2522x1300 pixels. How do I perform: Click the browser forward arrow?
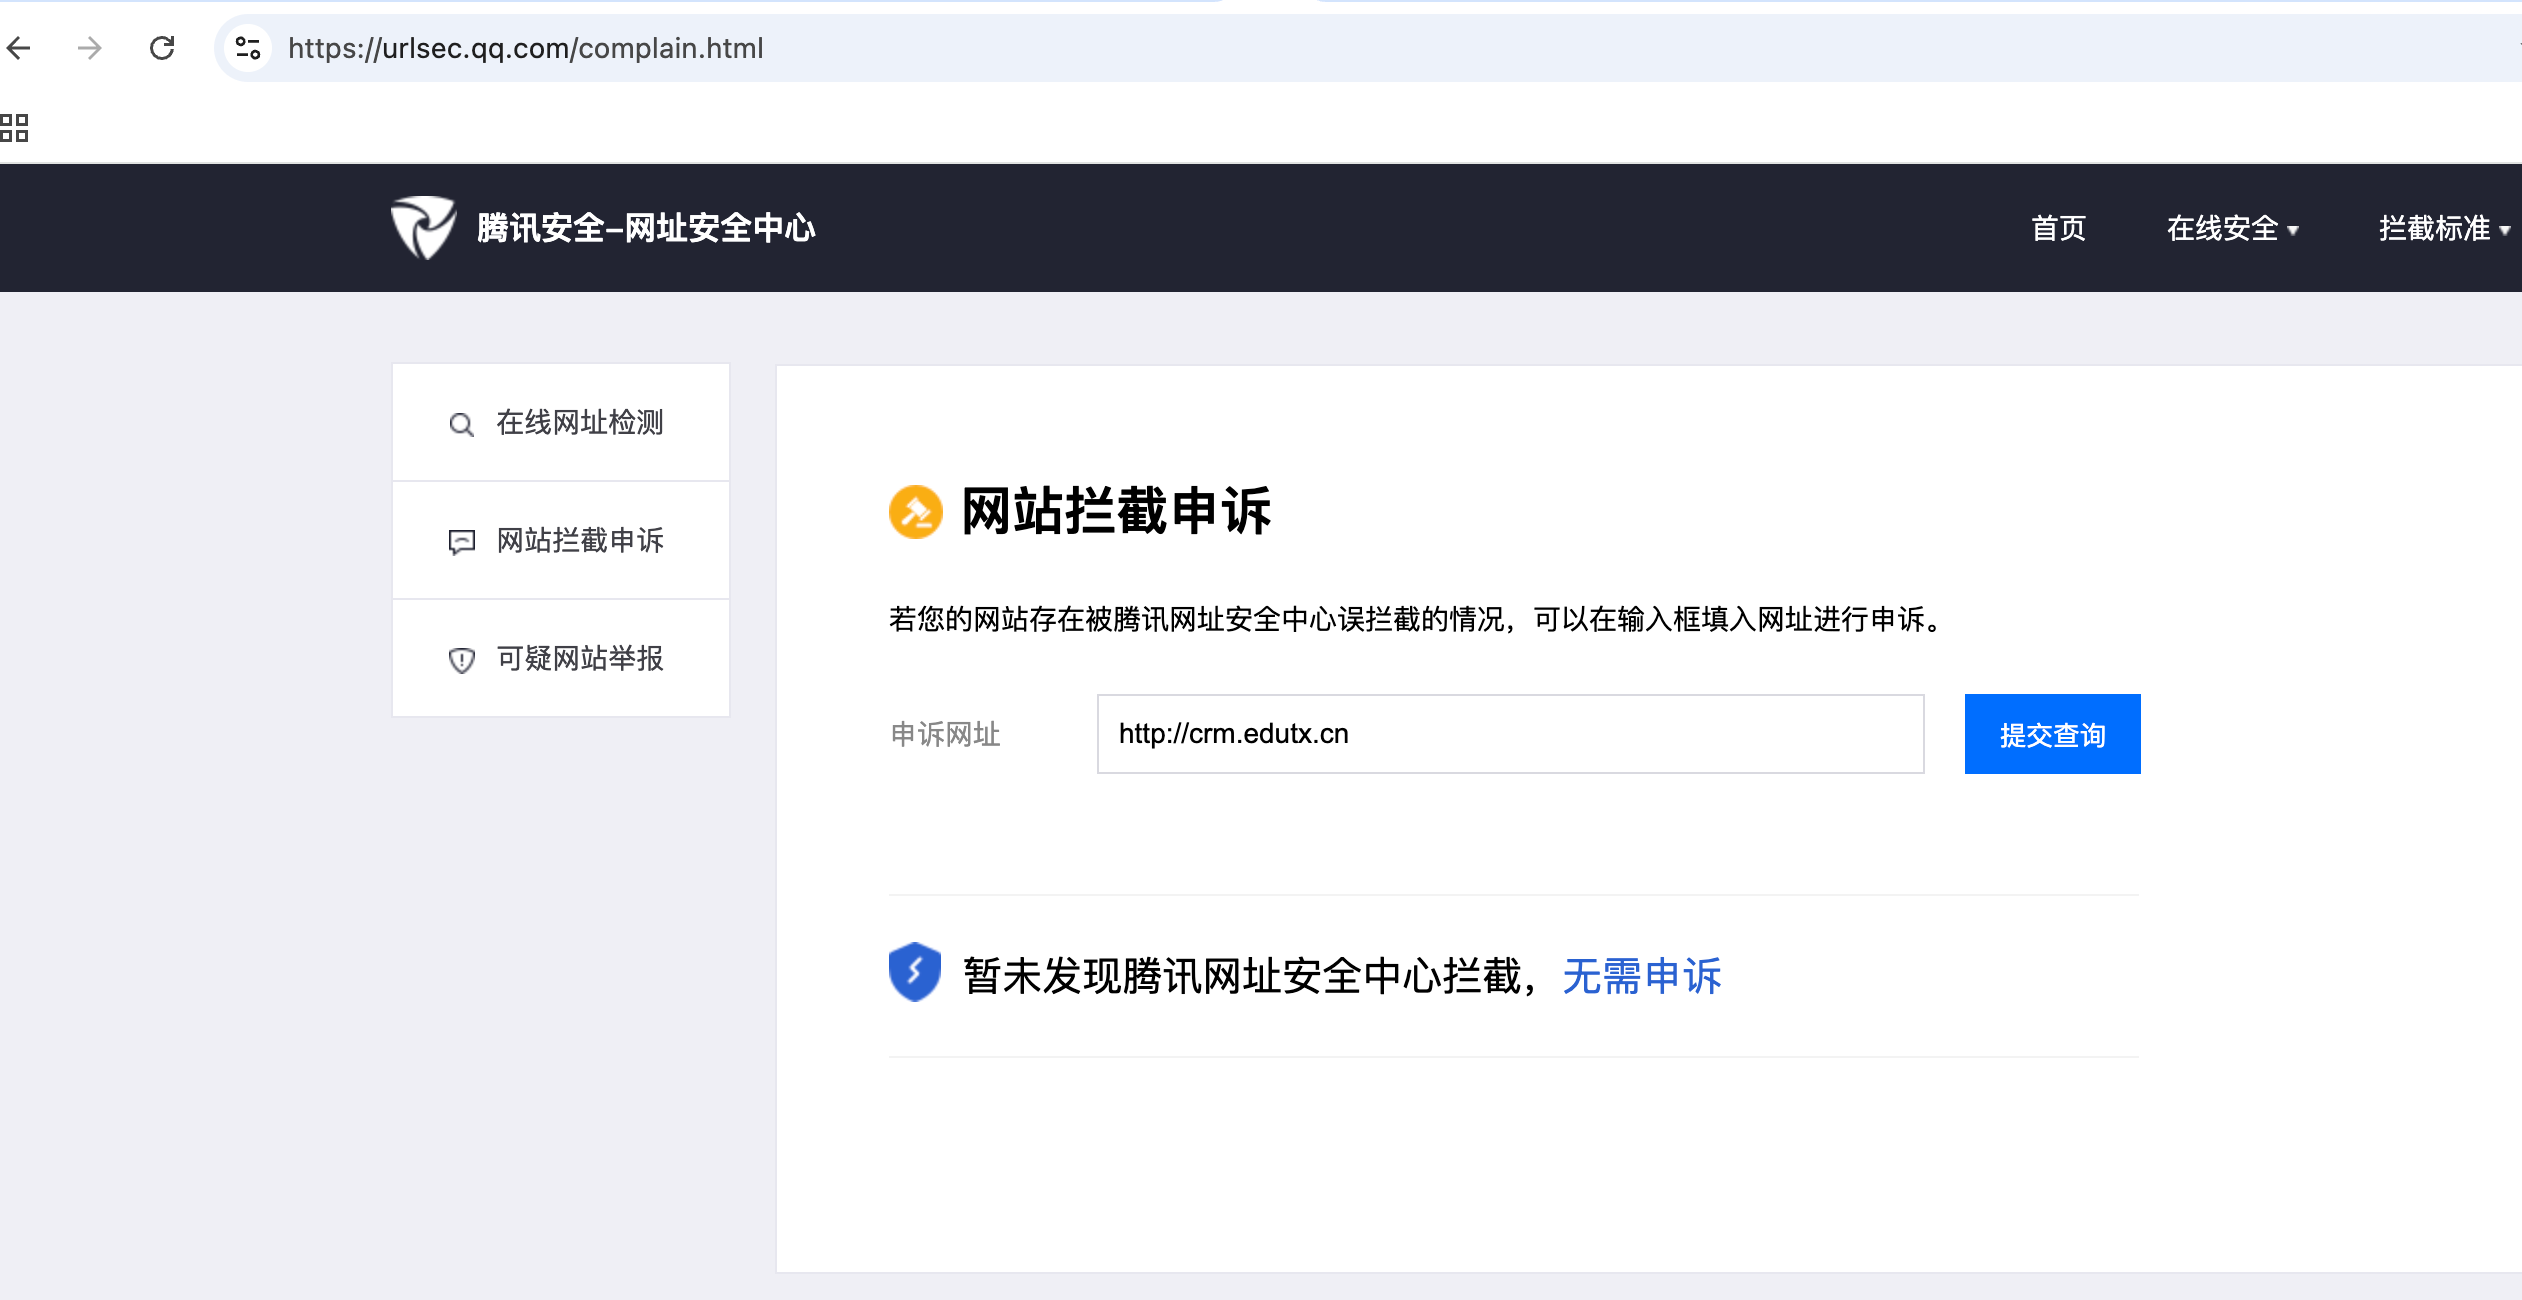point(90,48)
